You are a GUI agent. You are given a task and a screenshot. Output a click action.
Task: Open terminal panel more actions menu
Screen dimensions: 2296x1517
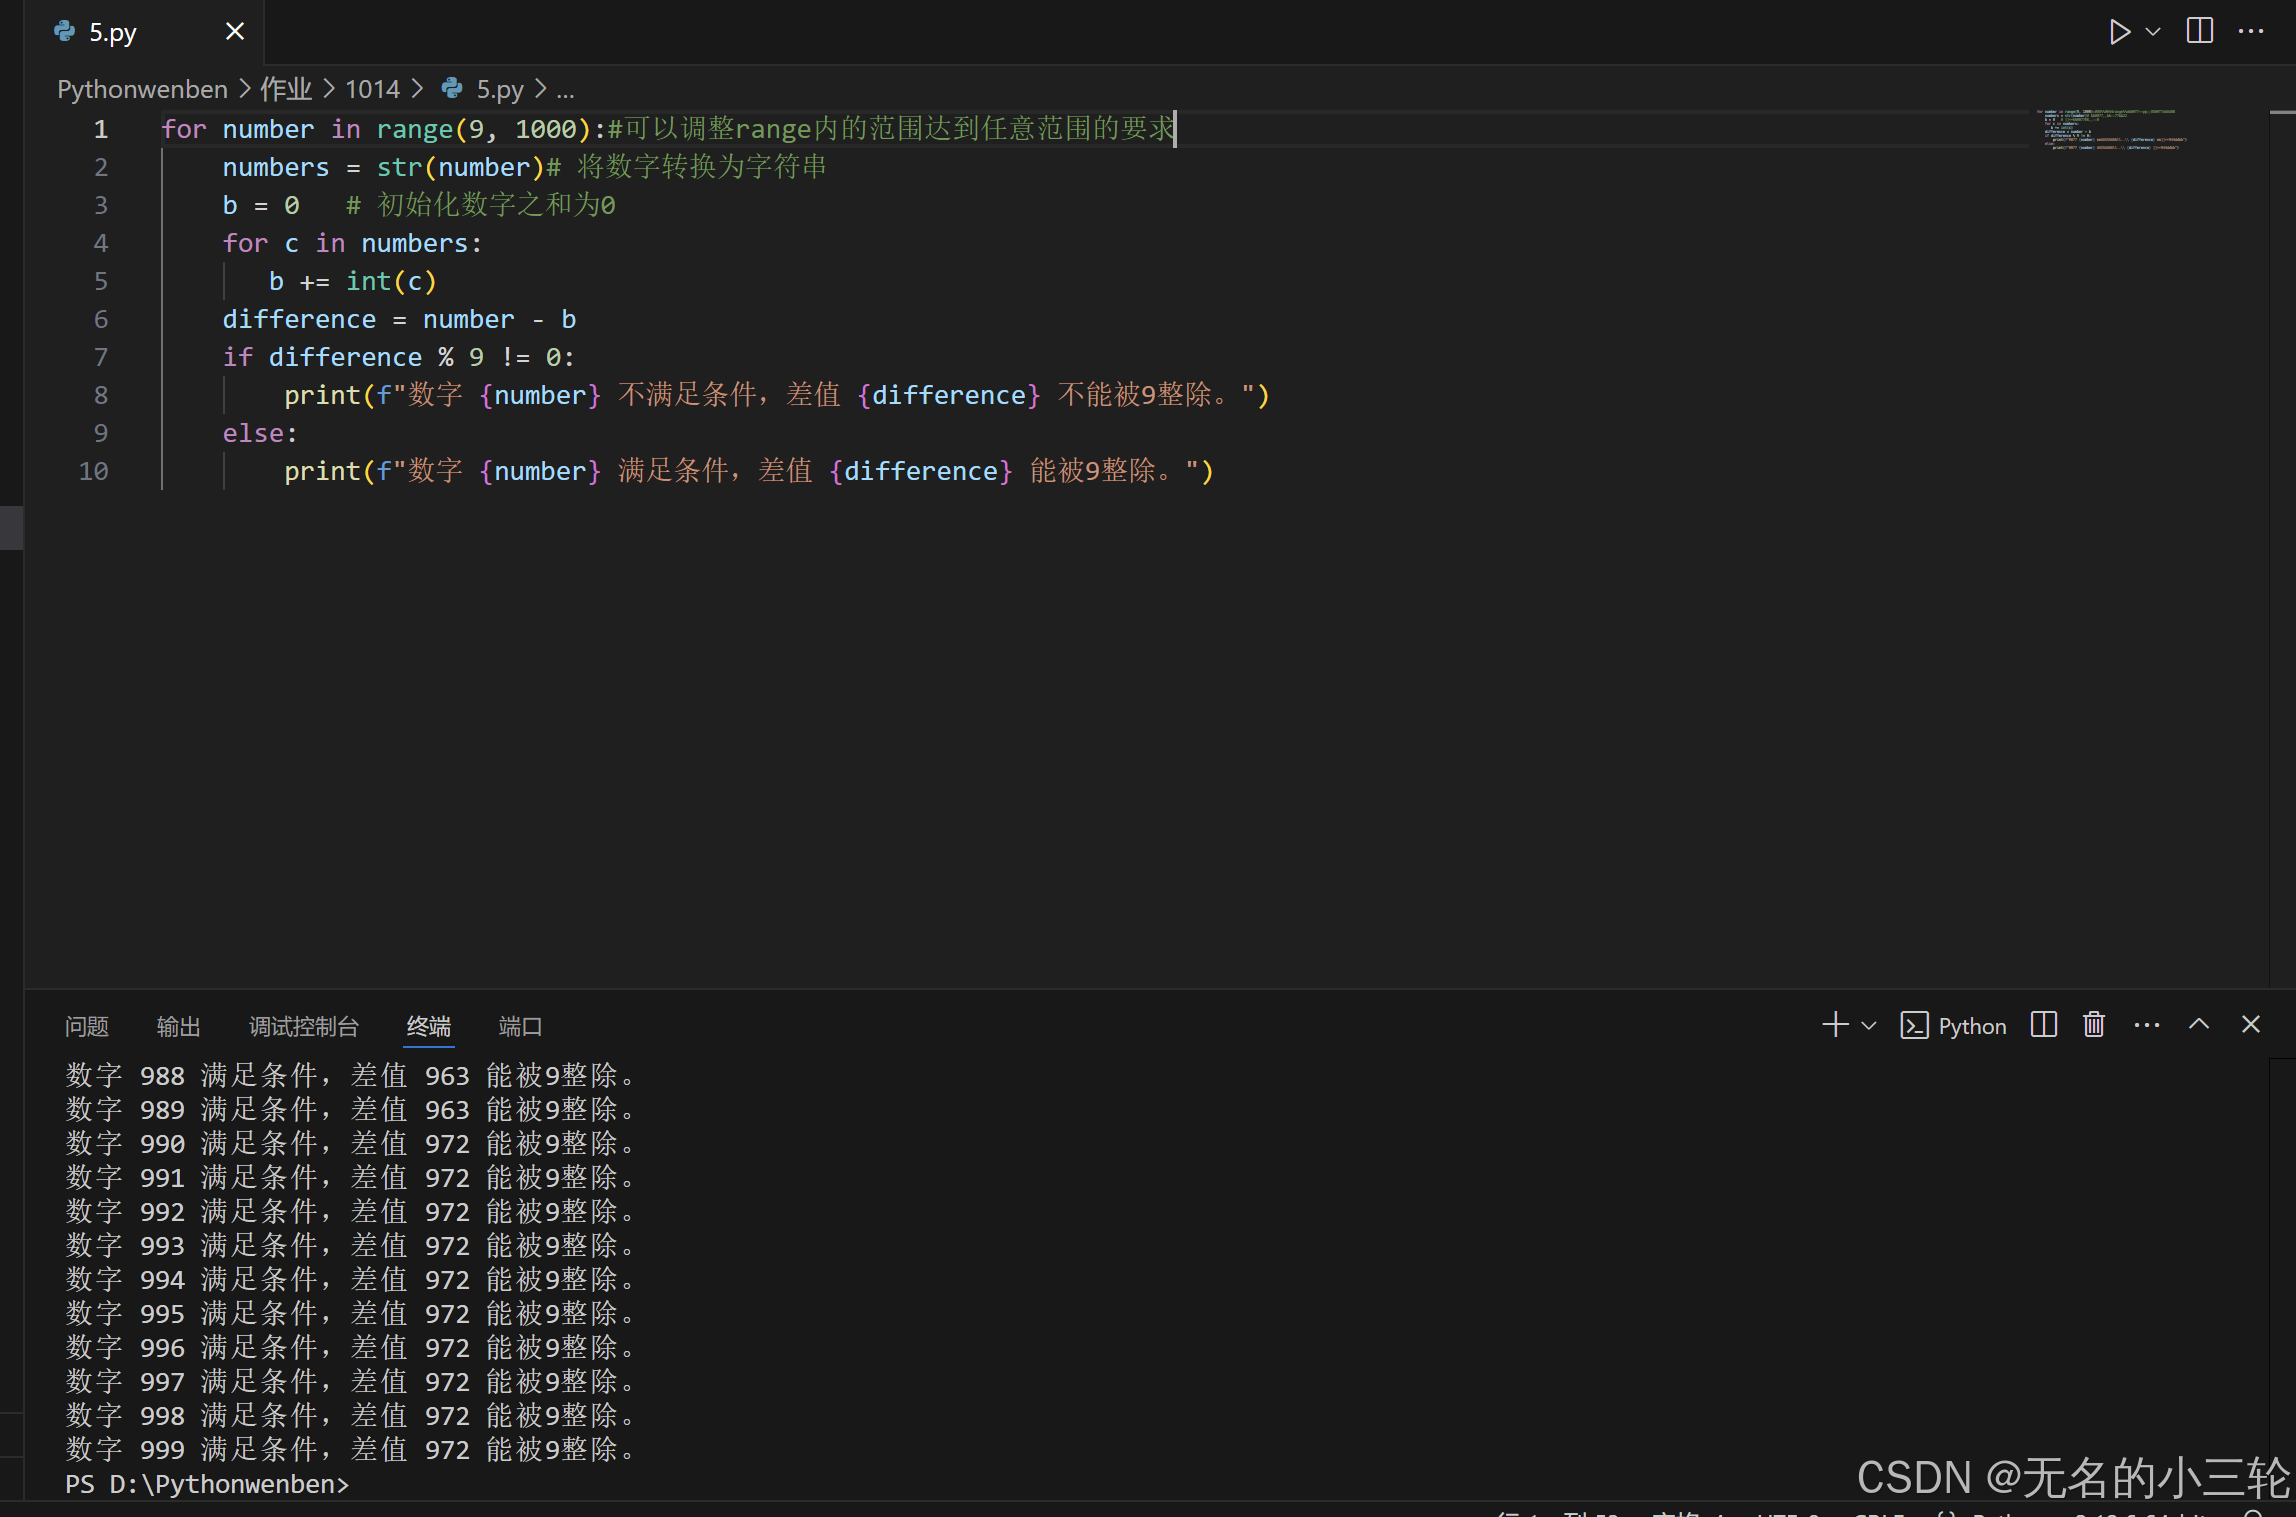2147,1025
